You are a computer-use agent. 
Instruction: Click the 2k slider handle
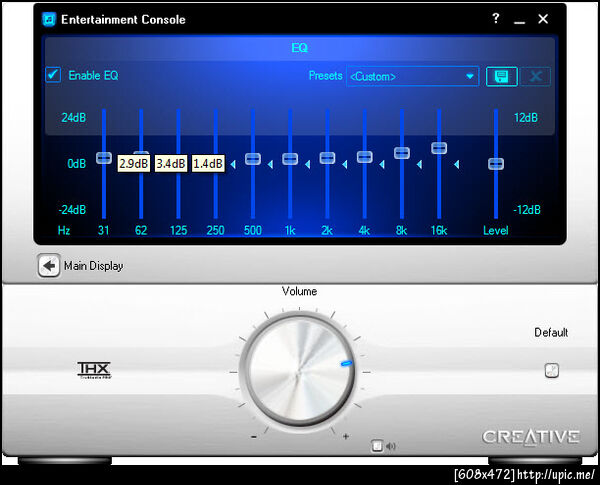[x=327, y=158]
